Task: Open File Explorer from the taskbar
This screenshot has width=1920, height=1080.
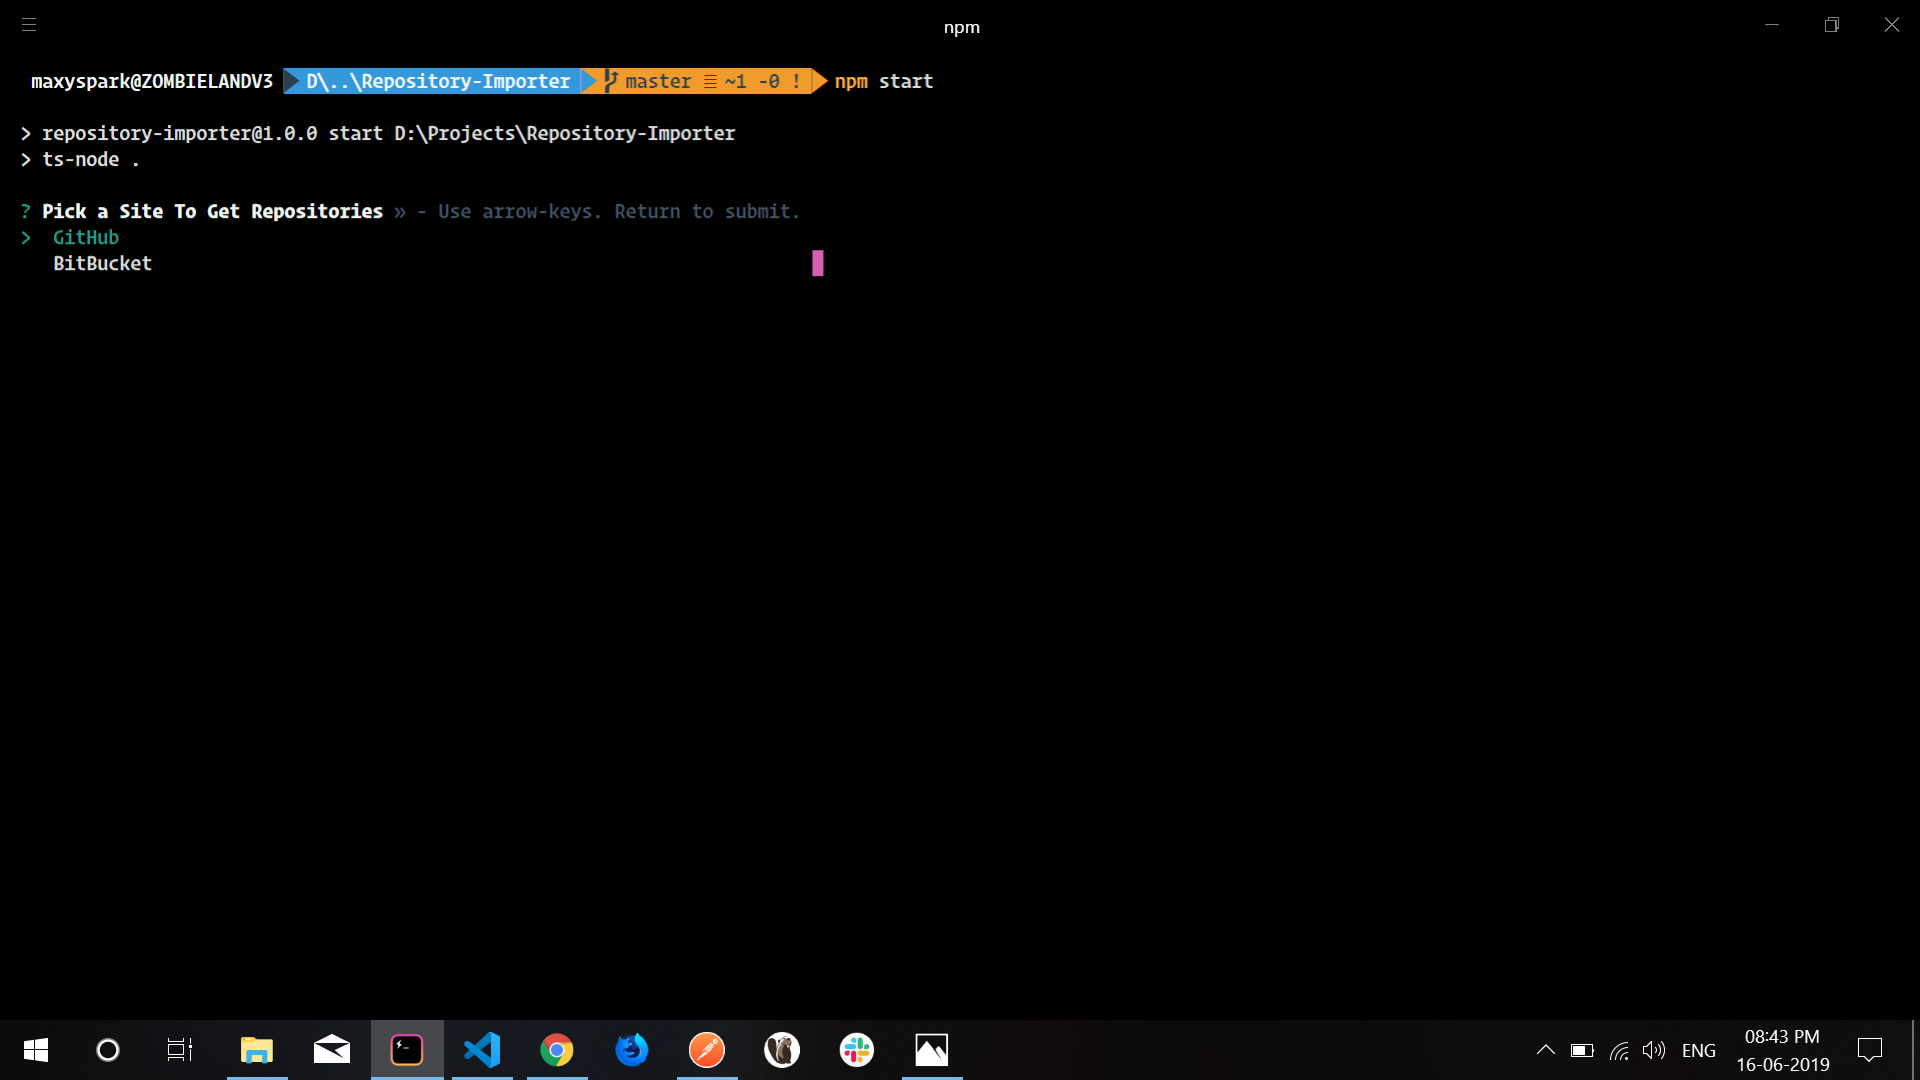Action: 257,1050
